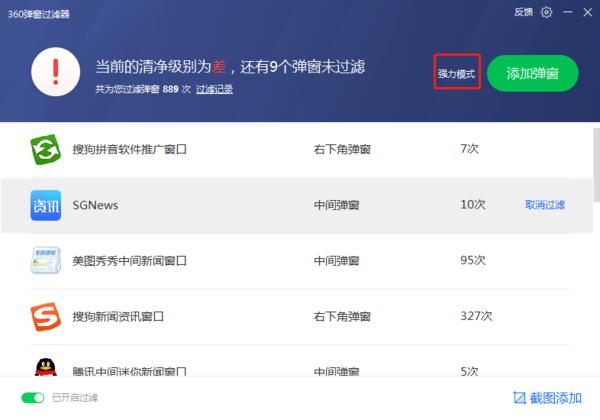
Task: Click the 反馈 feedback link
Action: coord(523,12)
